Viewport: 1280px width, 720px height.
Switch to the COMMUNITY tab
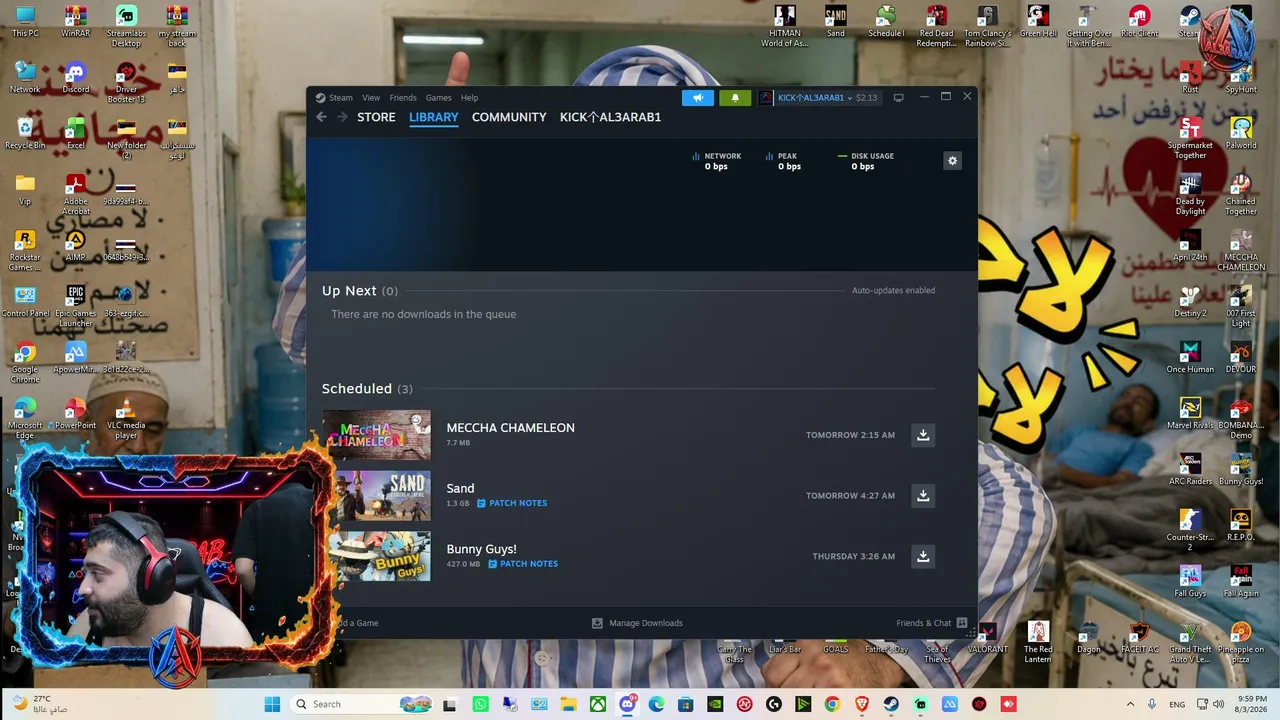tap(509, 117)
